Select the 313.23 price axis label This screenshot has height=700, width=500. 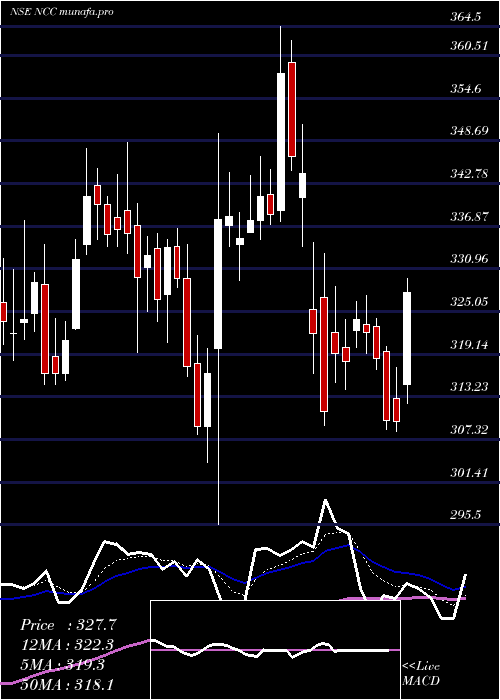[x=468, y=387]
